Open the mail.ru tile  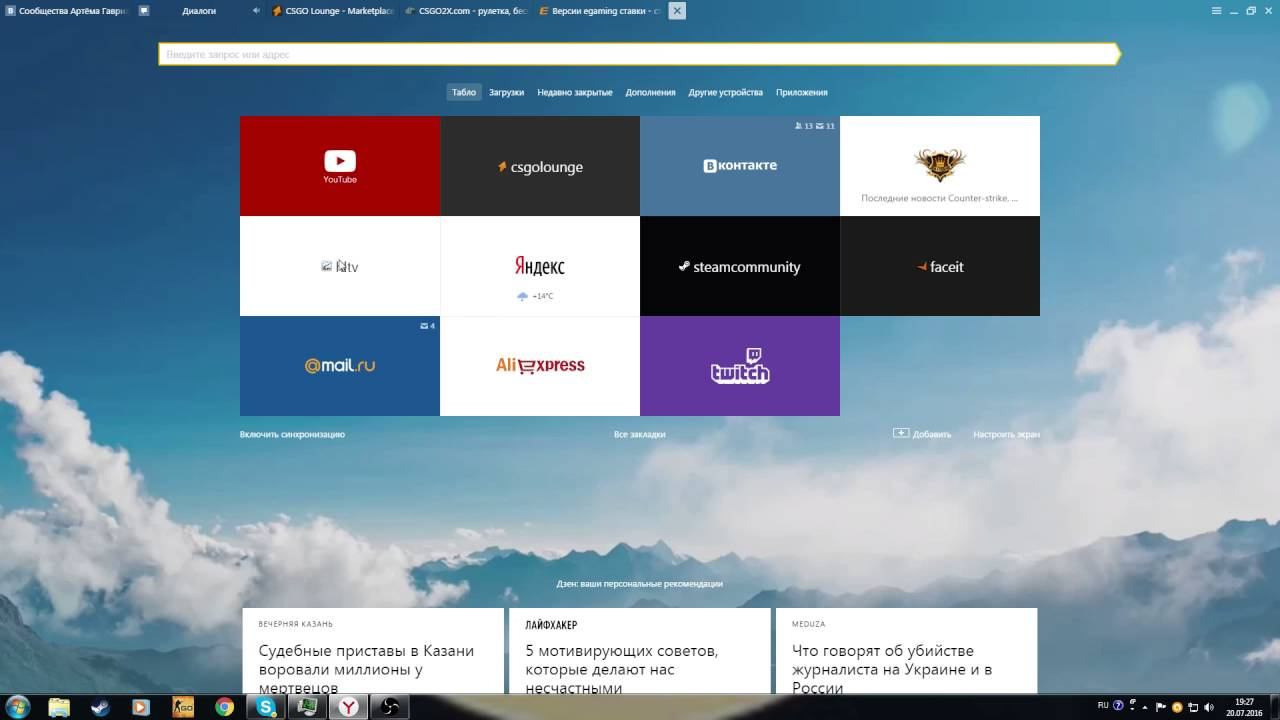pos(340,366)
